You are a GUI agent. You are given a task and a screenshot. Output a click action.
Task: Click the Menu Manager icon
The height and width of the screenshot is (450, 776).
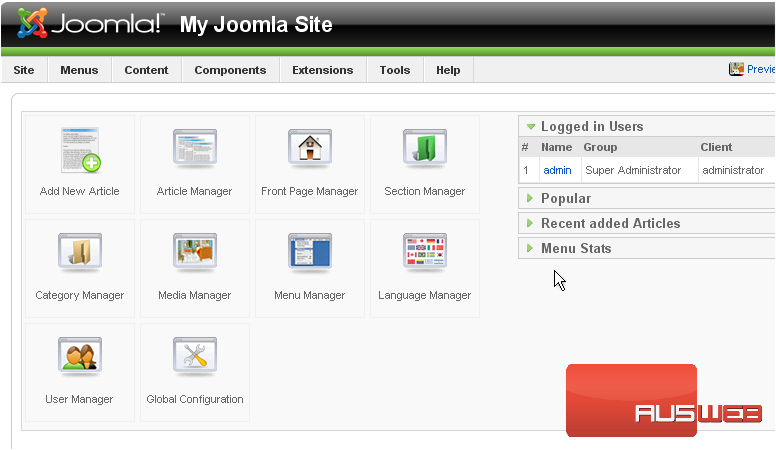[x=309, y=254]
